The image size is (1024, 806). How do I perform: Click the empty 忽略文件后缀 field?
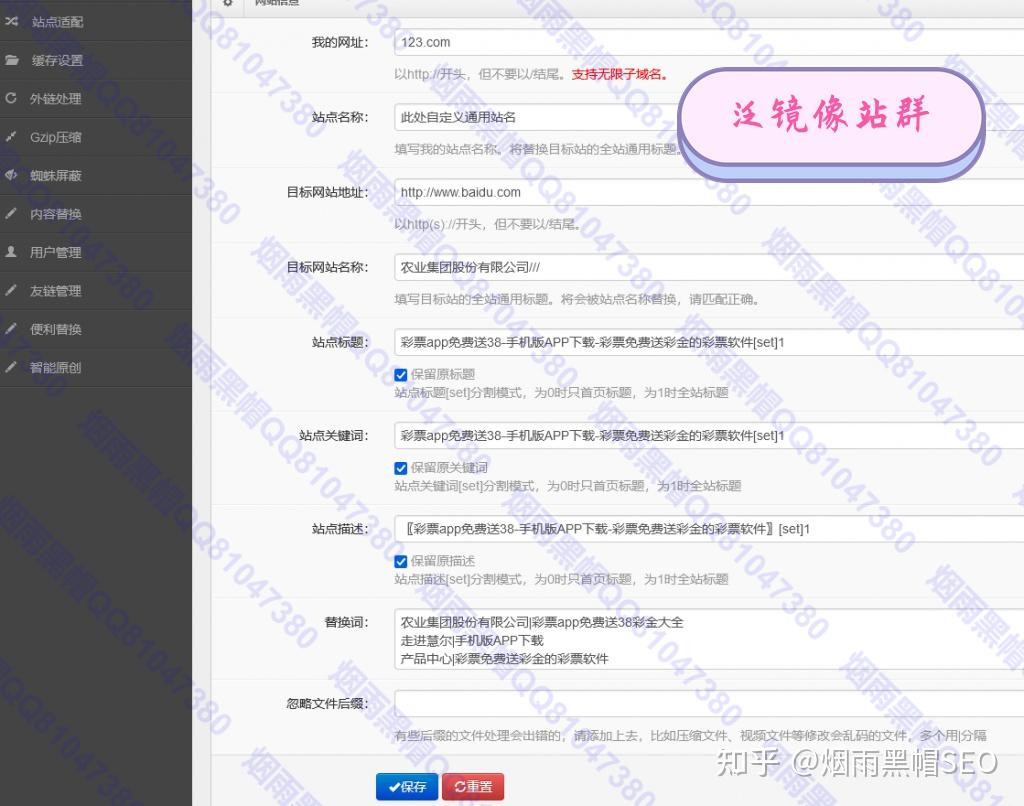(x=709, y=704)
